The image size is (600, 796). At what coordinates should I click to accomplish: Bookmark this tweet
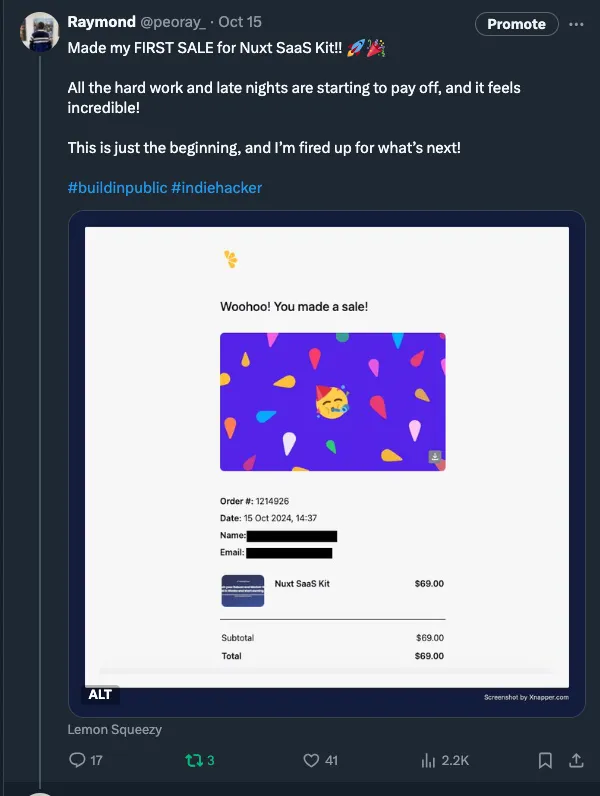coord(545,760)
